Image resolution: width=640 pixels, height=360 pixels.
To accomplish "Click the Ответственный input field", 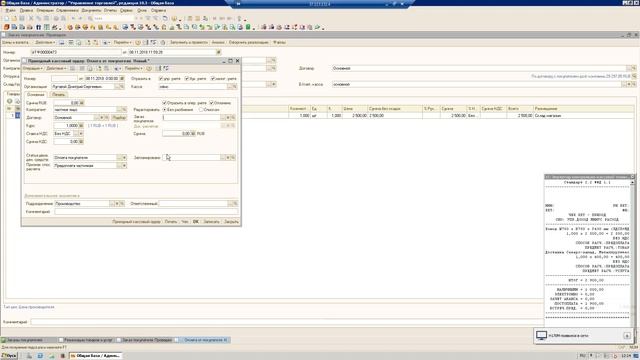I will point(193,204).
